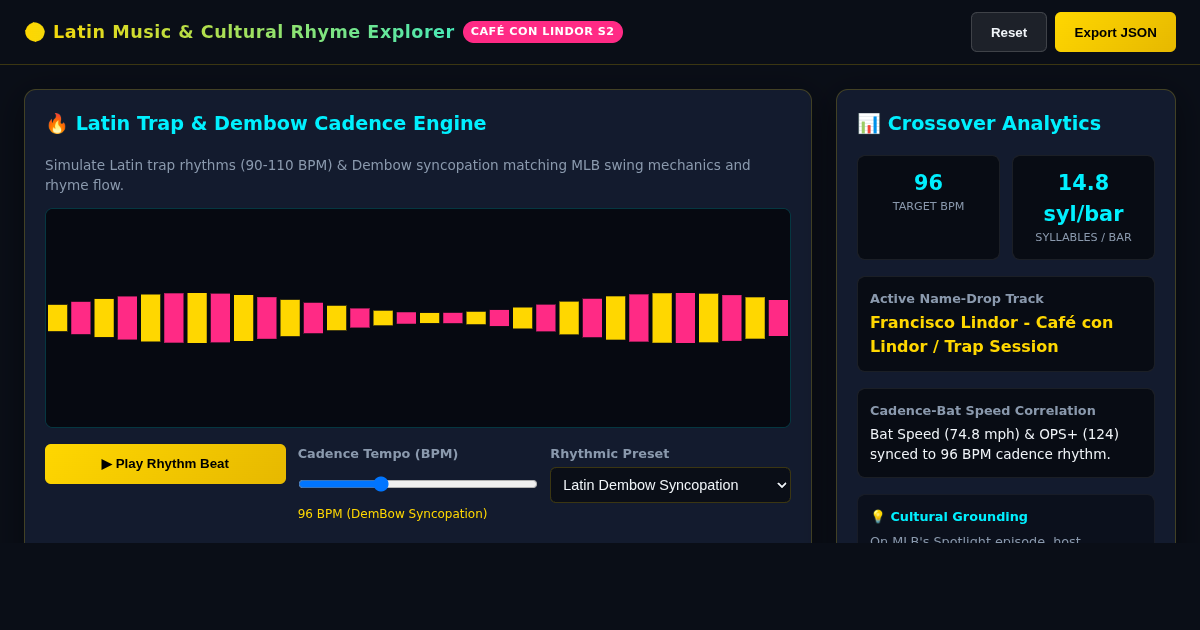The height and width of the screenshot is (630, 1200).
Task: Click the 96 BPM (DemBow Syncopation) readout
Action: coord(393,514)
